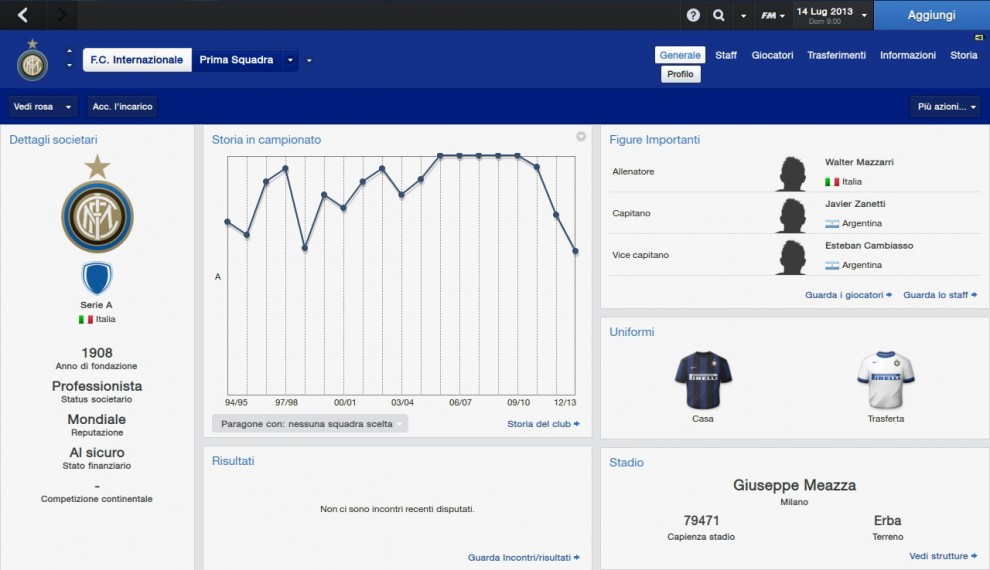Click the blue Serie A shield icon
The height and width of the screenshot is (570, 990).
coord(97,278)
